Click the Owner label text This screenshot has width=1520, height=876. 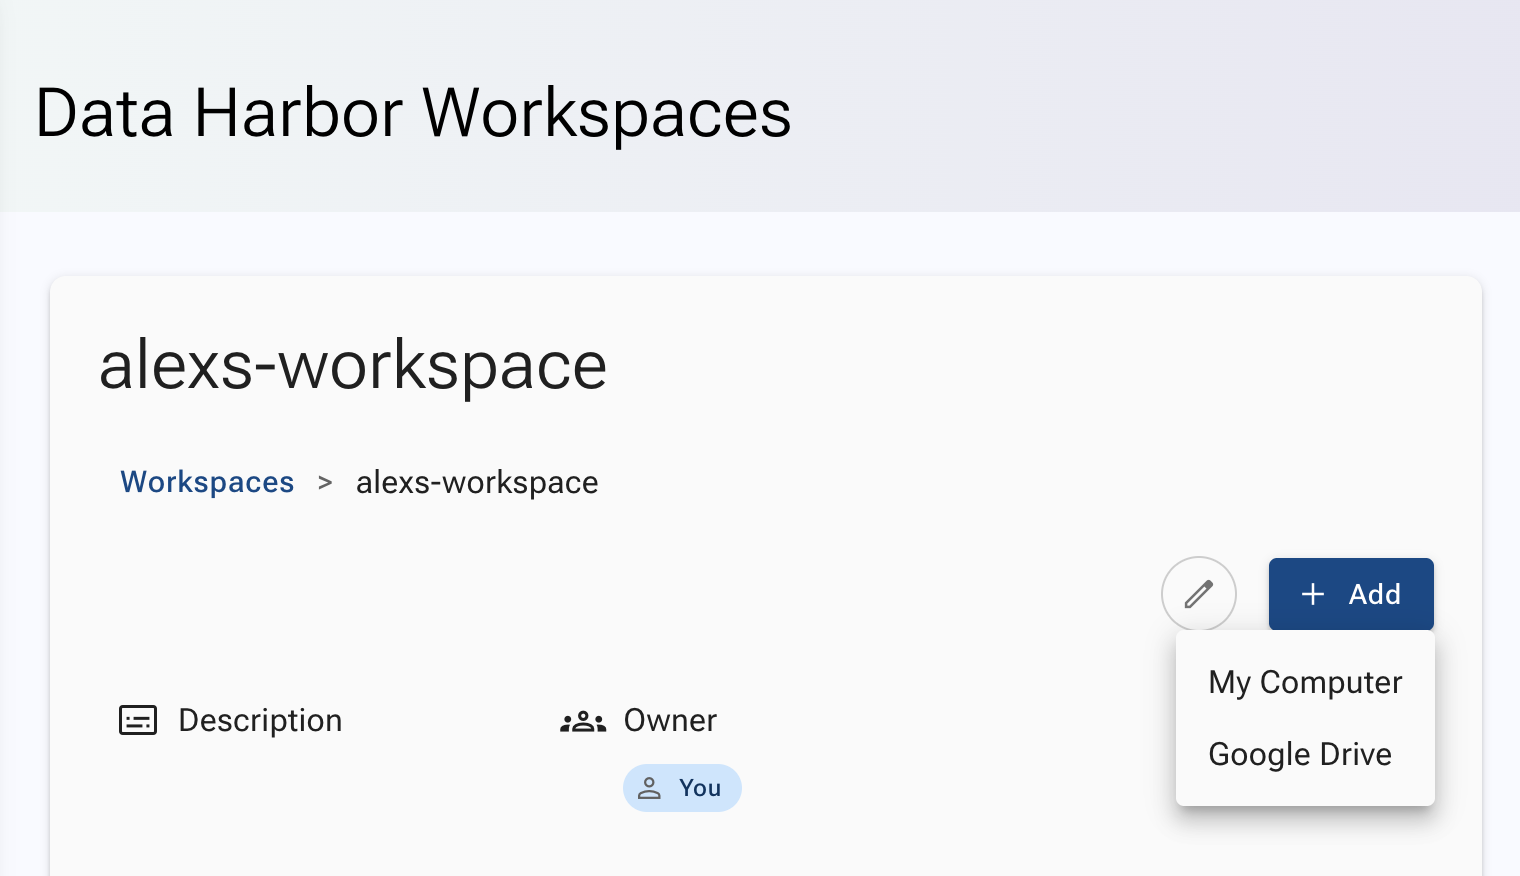670,720
